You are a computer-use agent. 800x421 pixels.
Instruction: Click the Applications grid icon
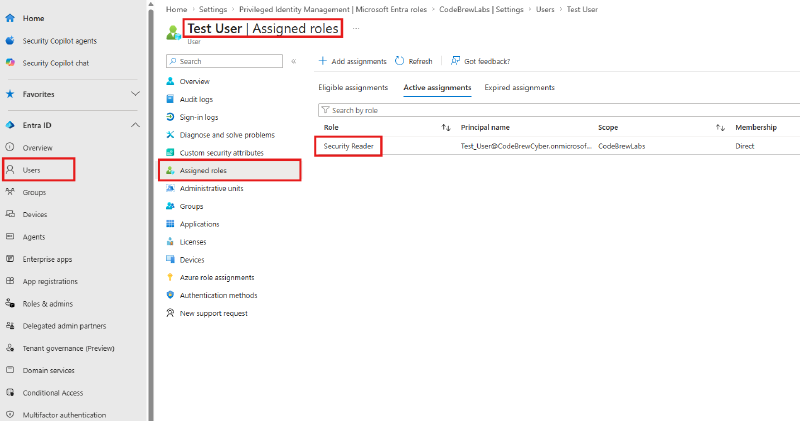click(170, 224)
